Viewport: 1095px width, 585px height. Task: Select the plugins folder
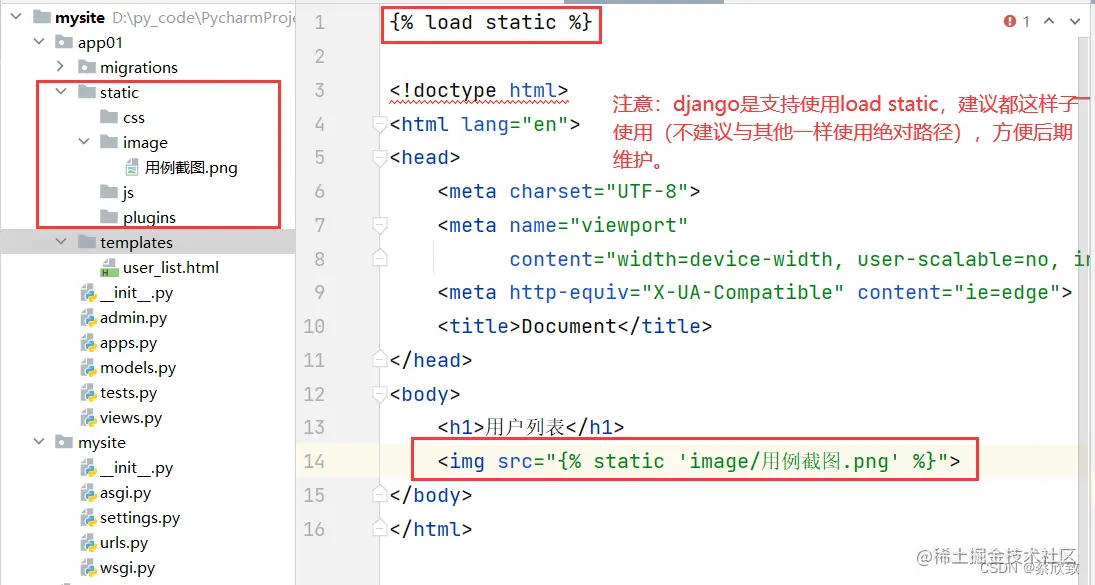coord(149,218)
